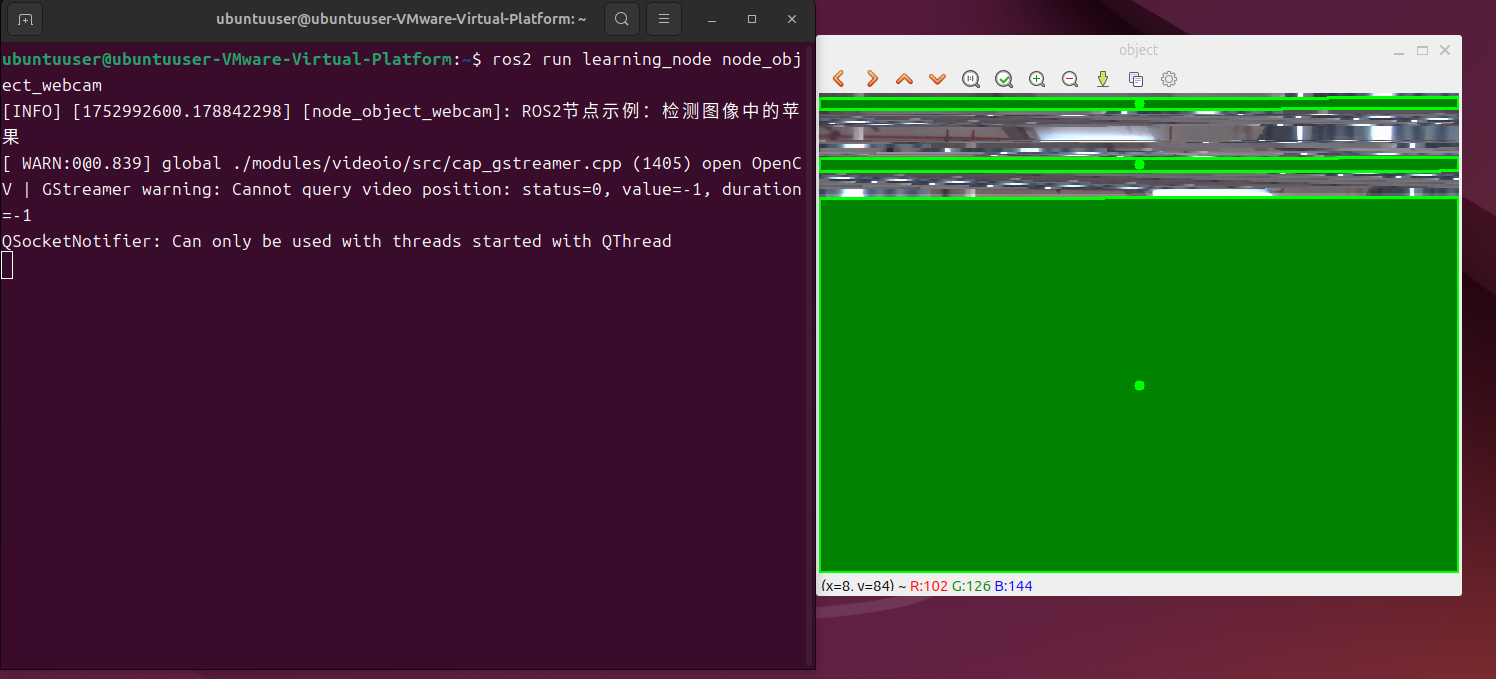Pan the object image left
The height and width of the screenshot is (679, 1496).
[x=839, y=79]
